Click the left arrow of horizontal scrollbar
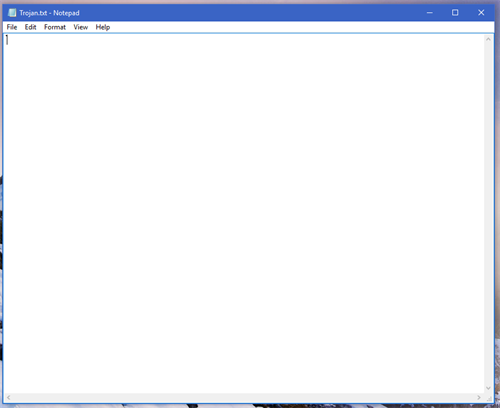Image resolution: width=500 pixels, height=408 pixels. tap(8, 397)
